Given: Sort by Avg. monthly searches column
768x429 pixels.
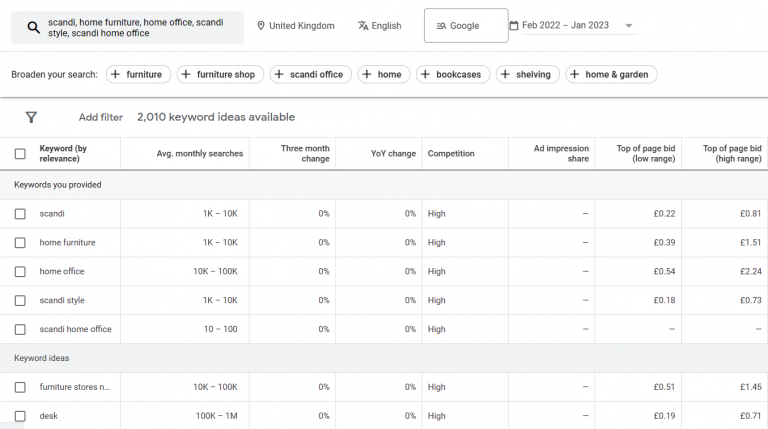Looking at the screenshot, I should pos(199,154).
